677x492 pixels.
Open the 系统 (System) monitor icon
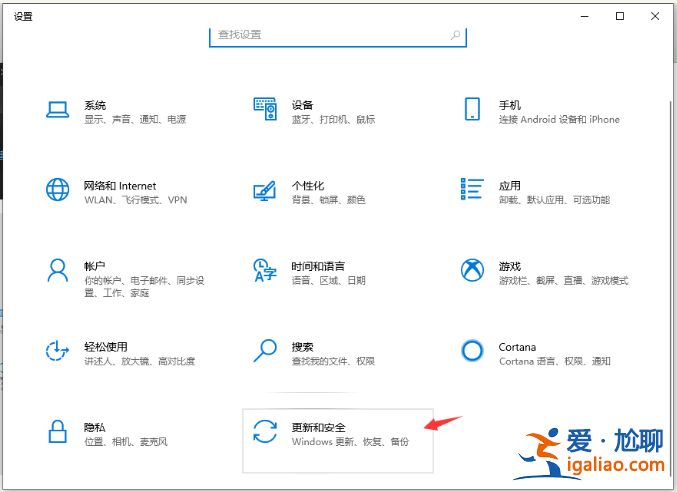pyautogui.click(x=57, y=110)
